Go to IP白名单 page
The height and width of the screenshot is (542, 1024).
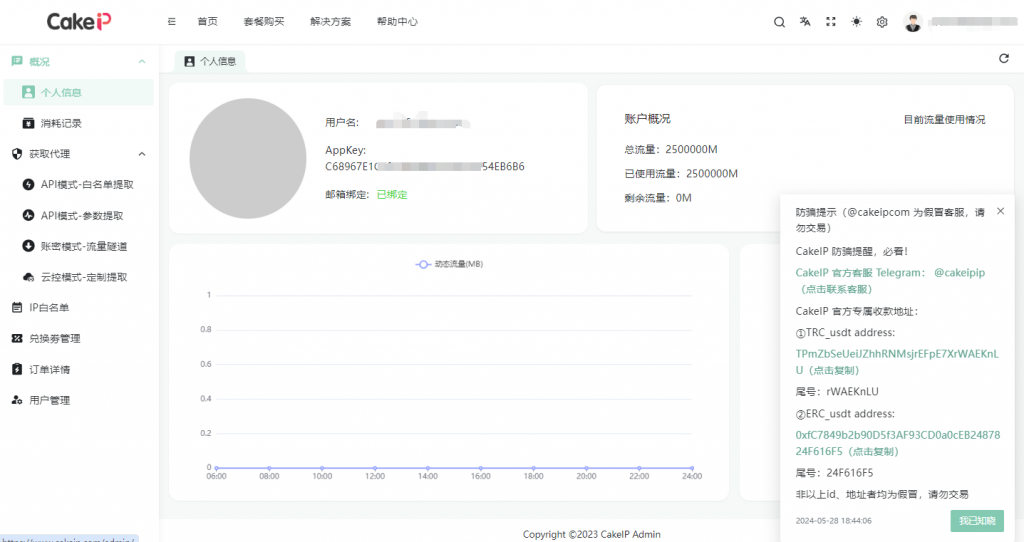coord(49,308)
